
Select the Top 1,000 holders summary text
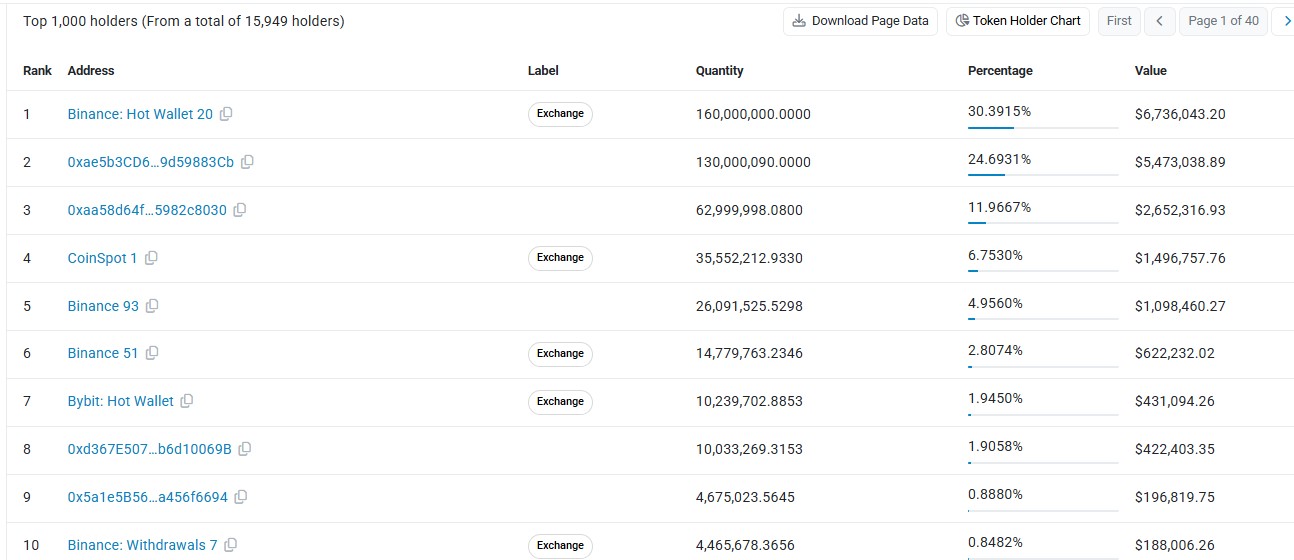(x=184, y=21)
